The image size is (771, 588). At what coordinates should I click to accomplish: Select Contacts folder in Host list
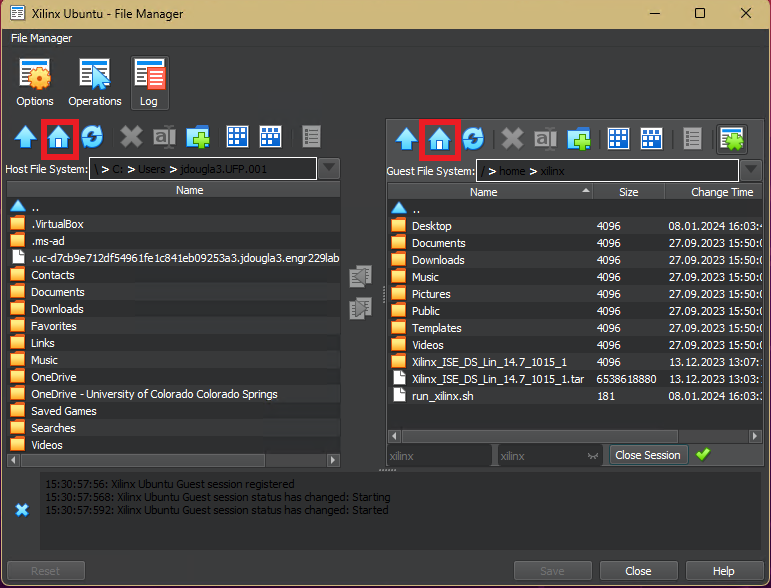click(x=174, y=275)
